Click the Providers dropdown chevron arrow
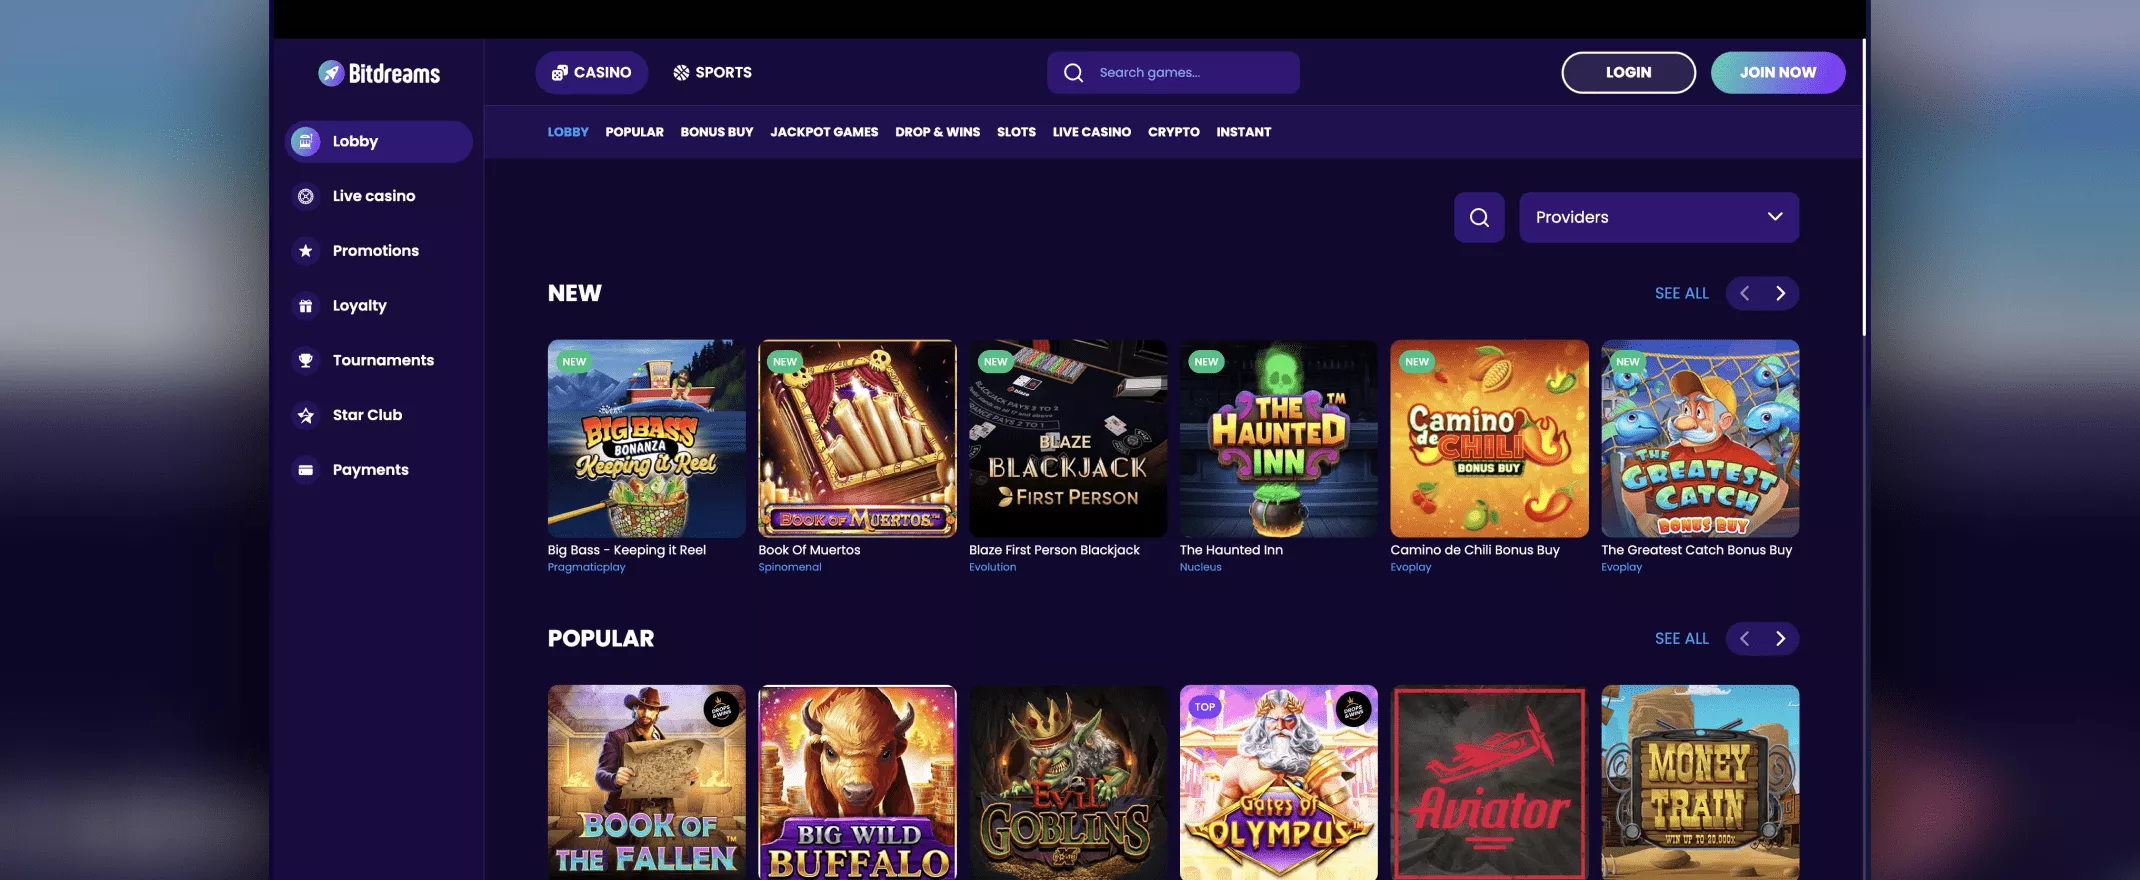 coord(1775,217)
